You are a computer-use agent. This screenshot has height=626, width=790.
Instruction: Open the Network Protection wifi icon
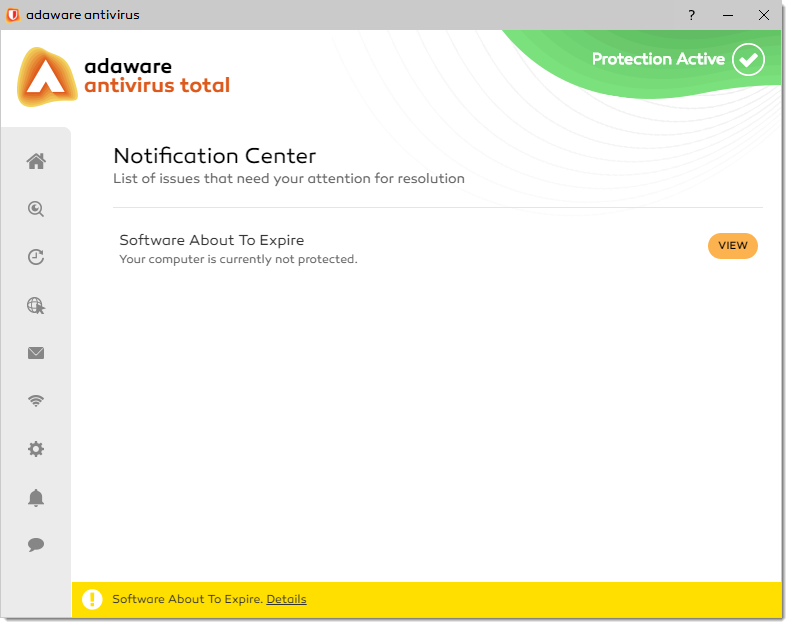[36, 401]
